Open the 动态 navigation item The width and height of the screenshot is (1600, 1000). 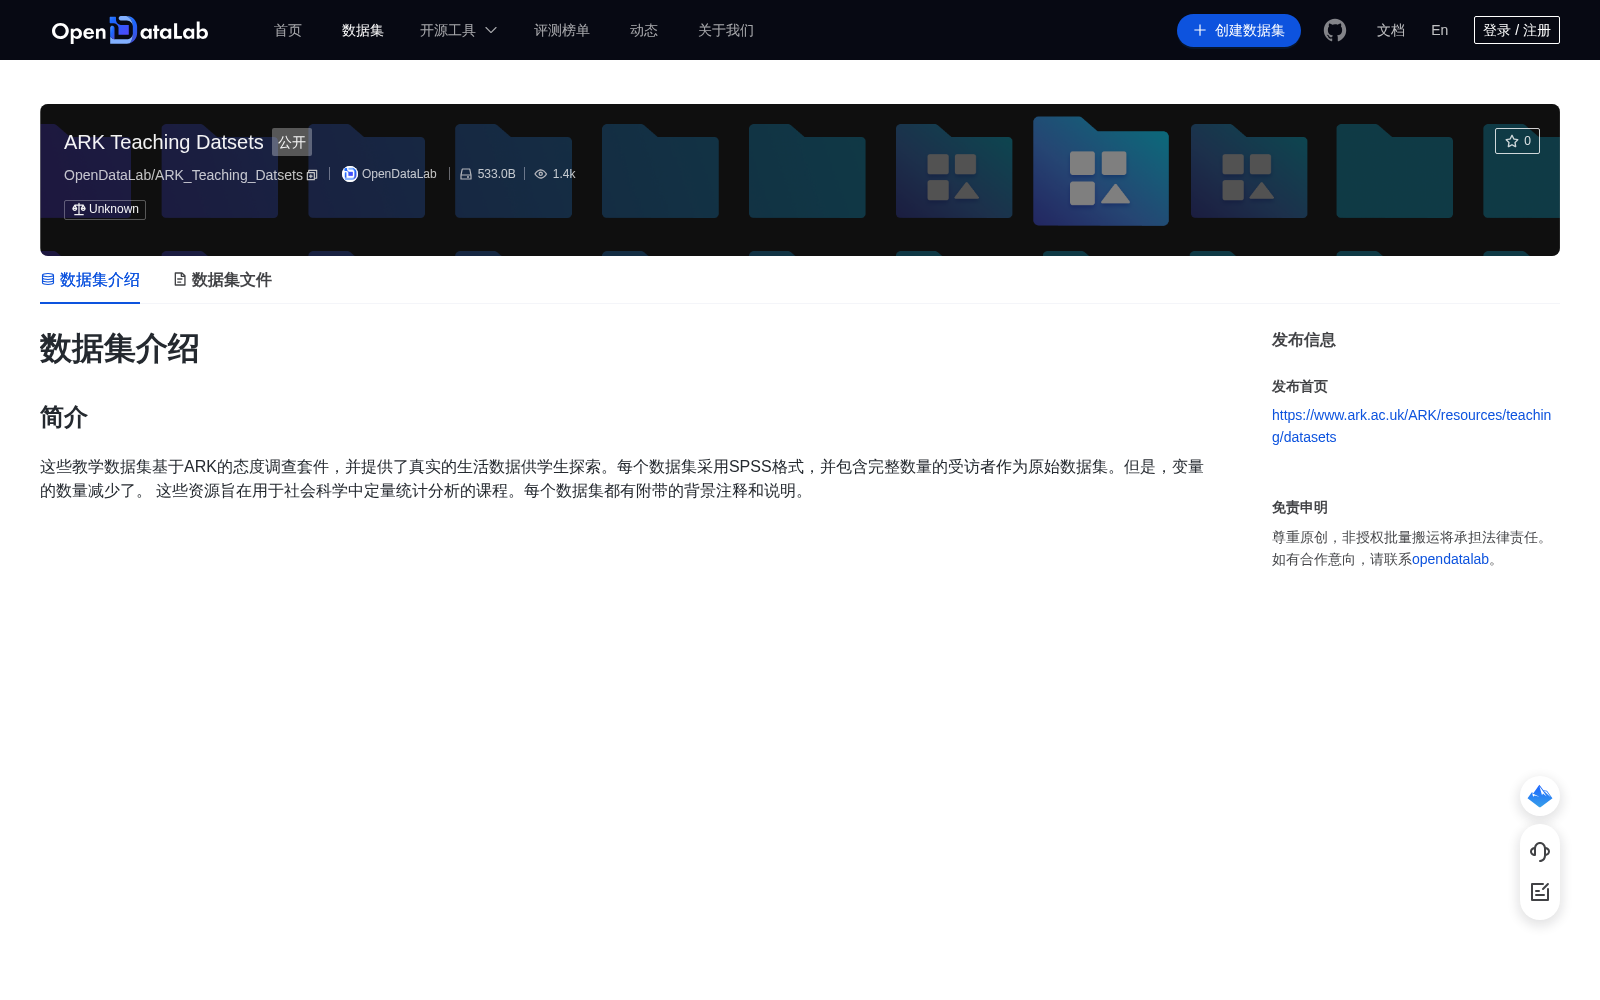tap(644, 30)
